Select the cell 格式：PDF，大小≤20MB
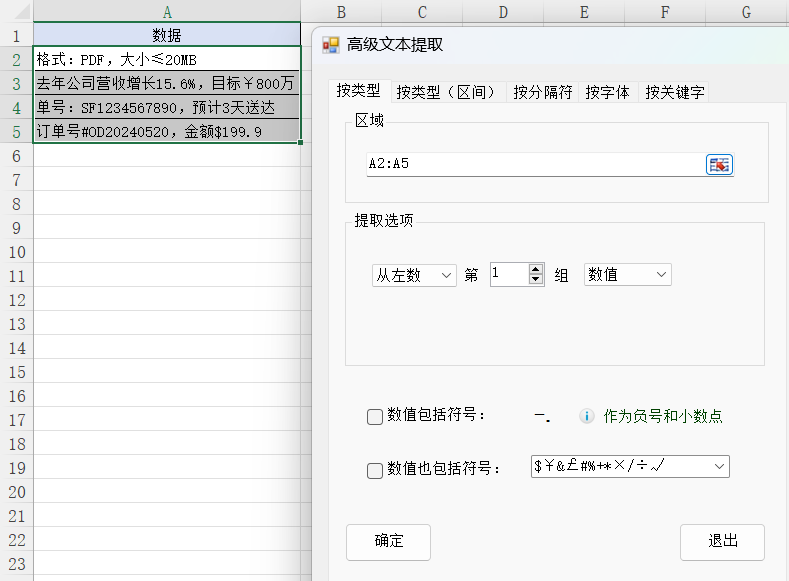Screen dimensions: 789x581 tap(167, 59)
